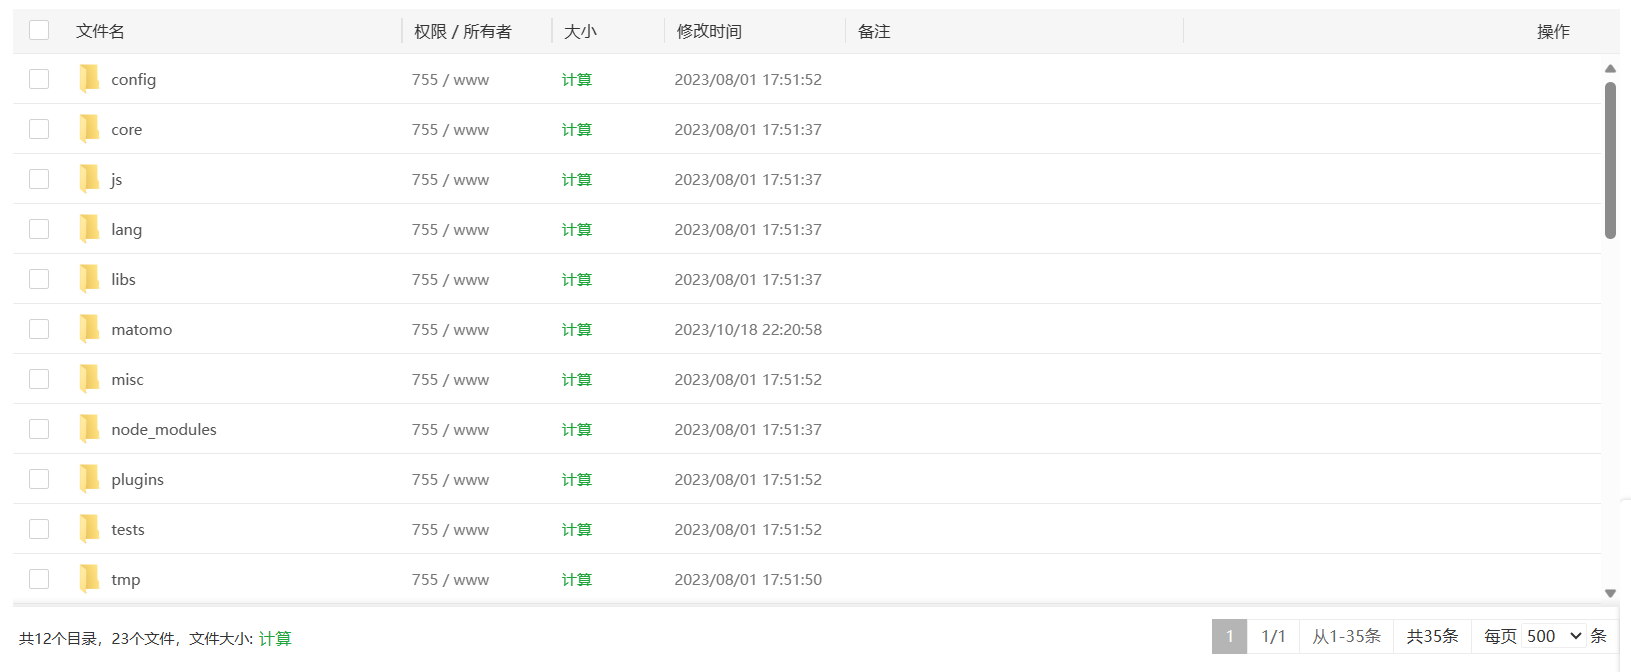Click the matomo folder icon
The image size is (1631, 672).
pos(90,329)
